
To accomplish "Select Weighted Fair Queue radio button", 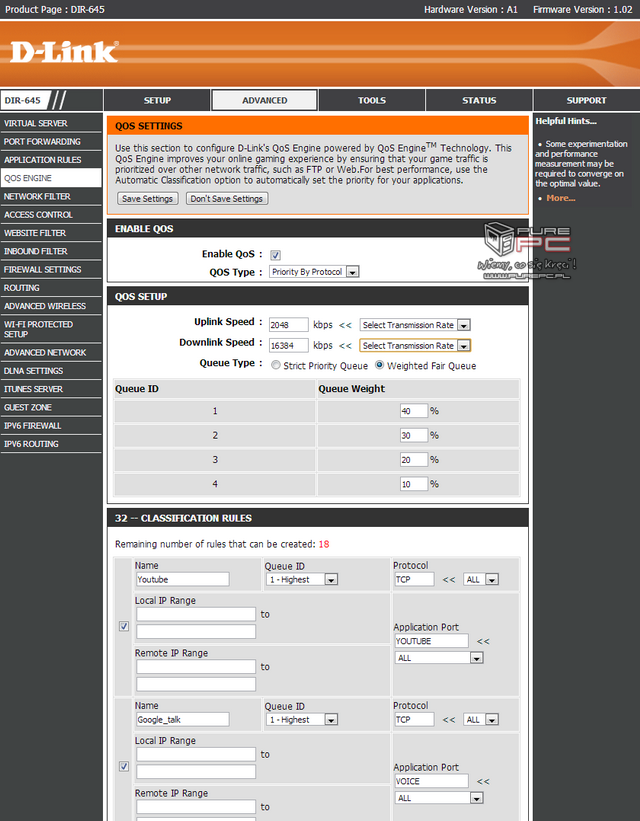I will (379, 365).
